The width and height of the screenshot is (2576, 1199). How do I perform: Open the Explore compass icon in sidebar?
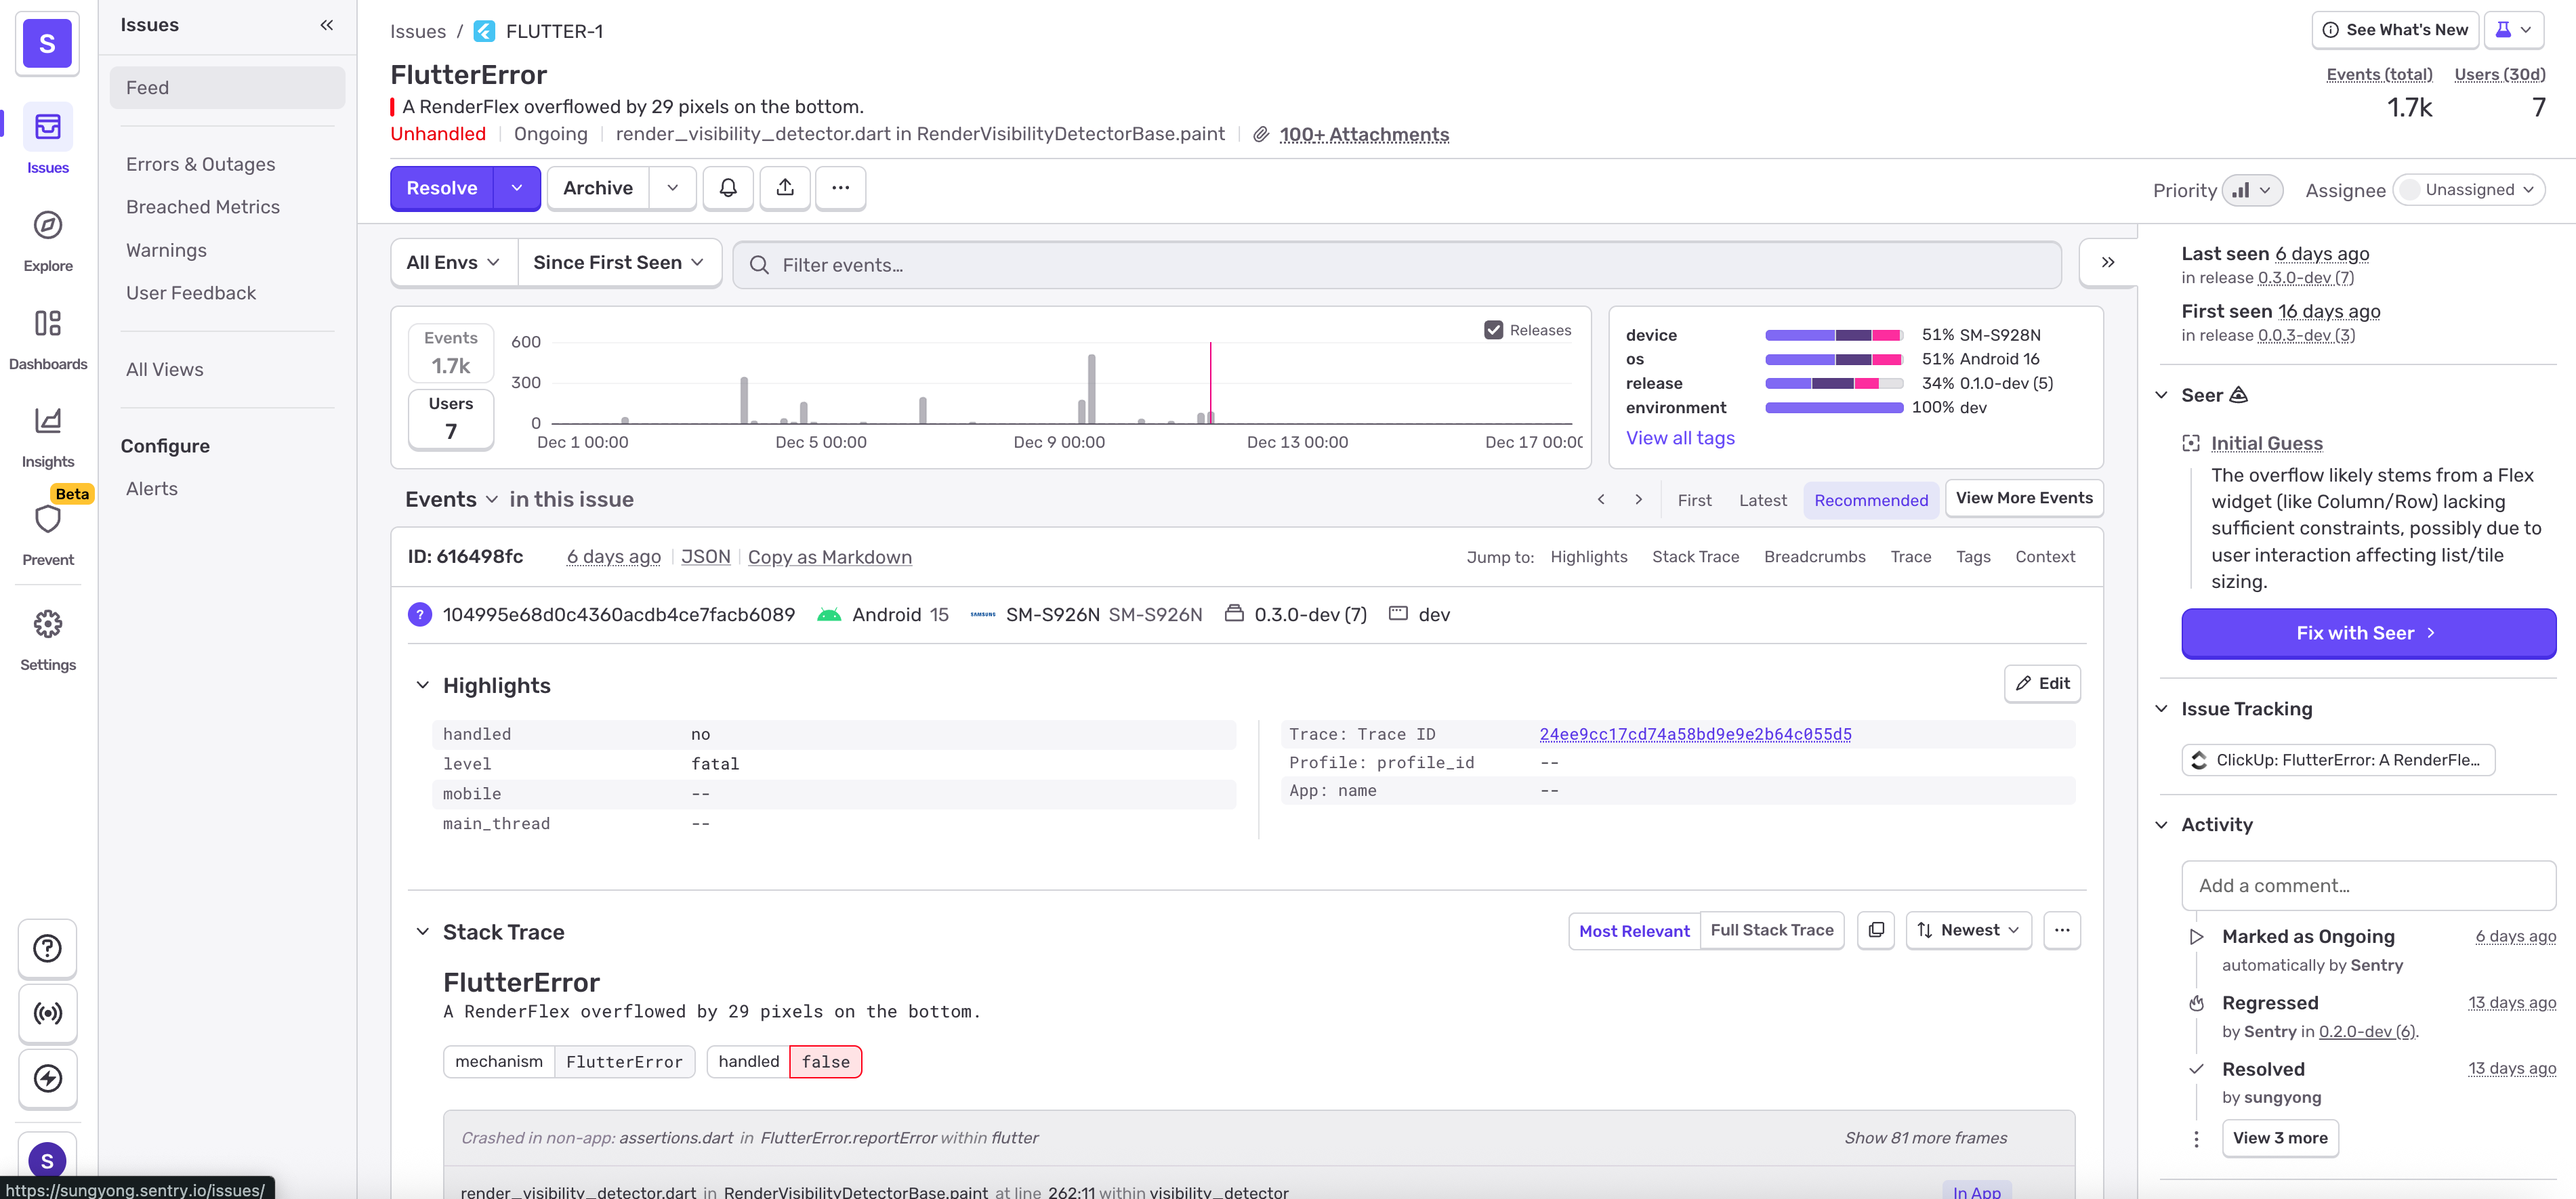click(x=48, y=226)
